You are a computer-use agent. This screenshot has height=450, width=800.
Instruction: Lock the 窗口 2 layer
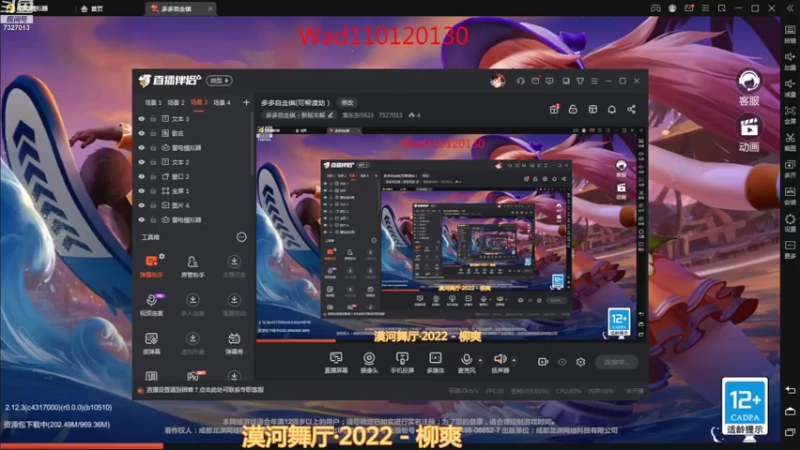(x=153, y=176)
